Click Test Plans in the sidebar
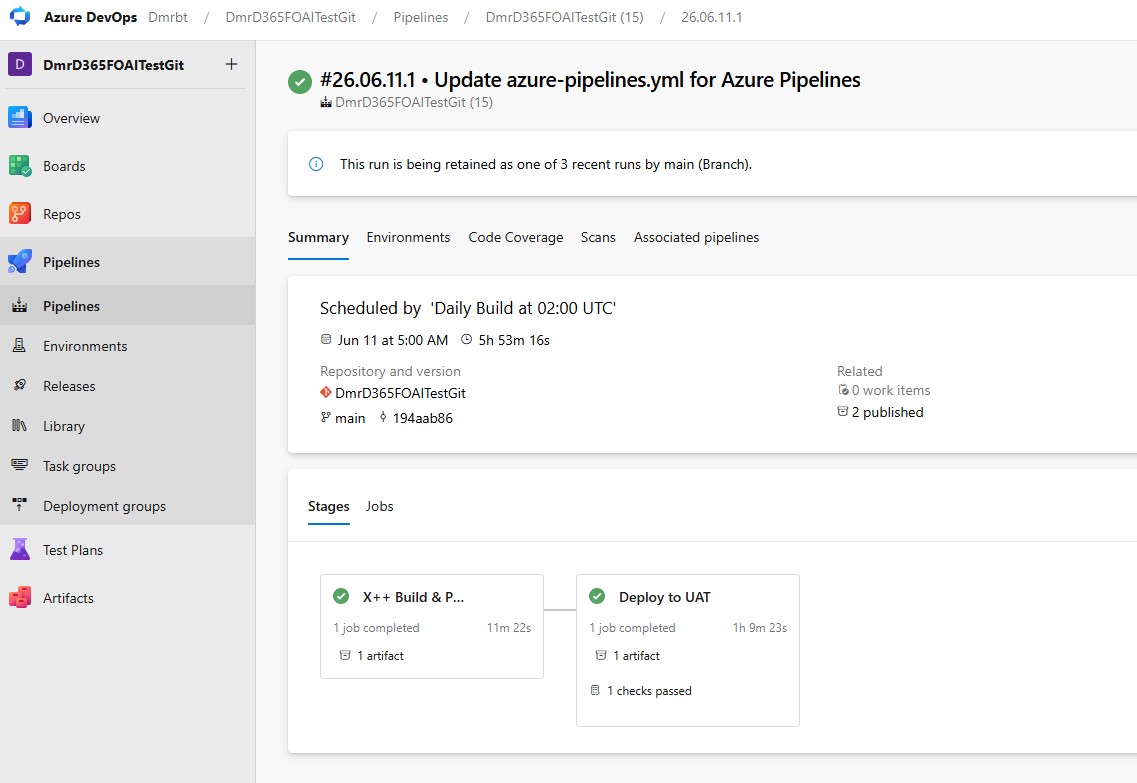1137x783 pixels. click(x=73, y=550)
